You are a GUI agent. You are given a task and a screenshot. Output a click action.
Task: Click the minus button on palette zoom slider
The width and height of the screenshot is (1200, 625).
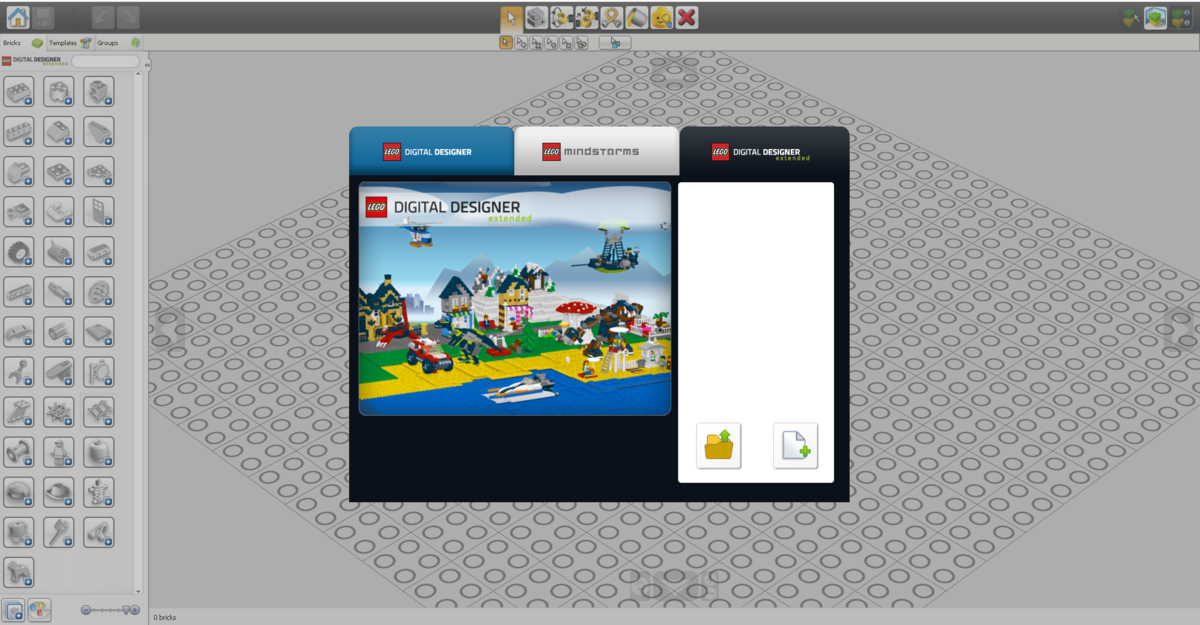86,609
